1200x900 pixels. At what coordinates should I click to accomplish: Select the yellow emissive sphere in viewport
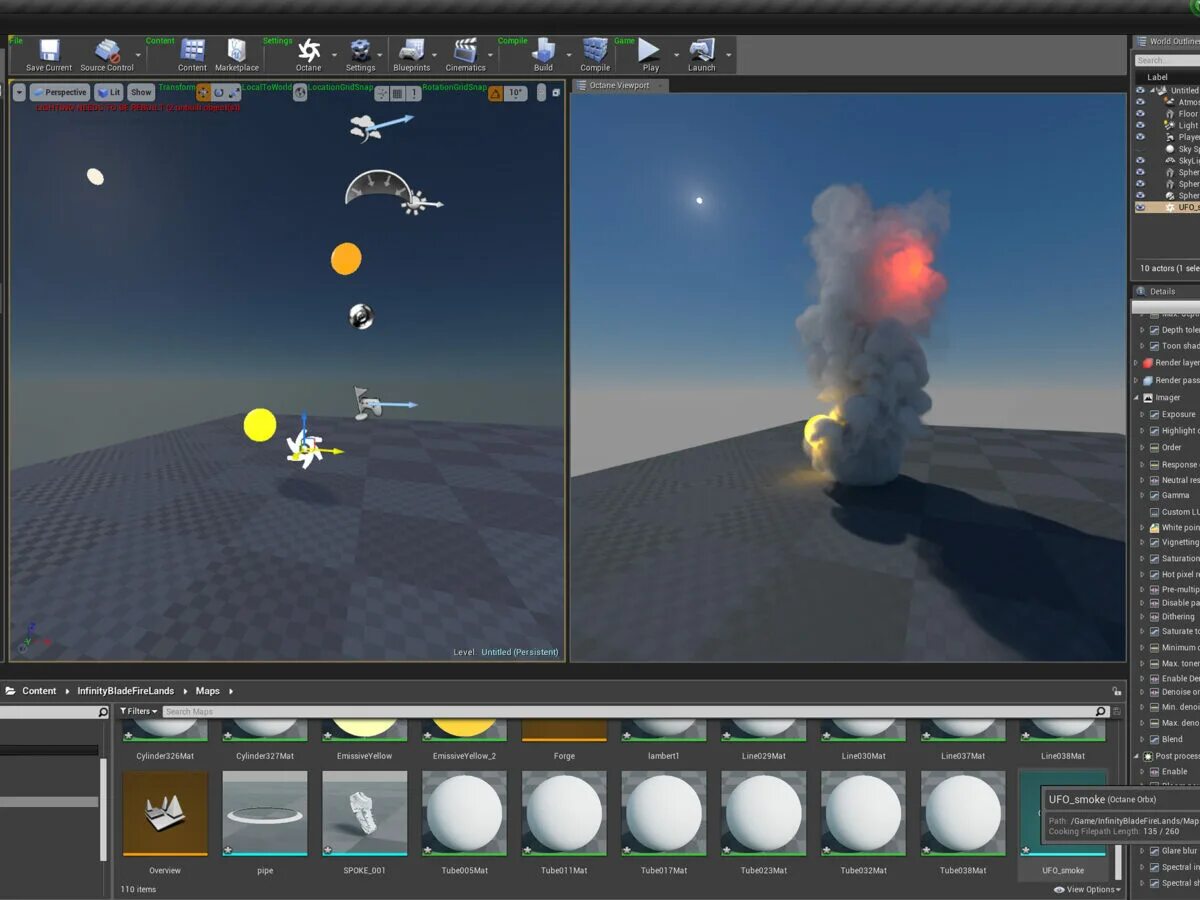point(260,425)
